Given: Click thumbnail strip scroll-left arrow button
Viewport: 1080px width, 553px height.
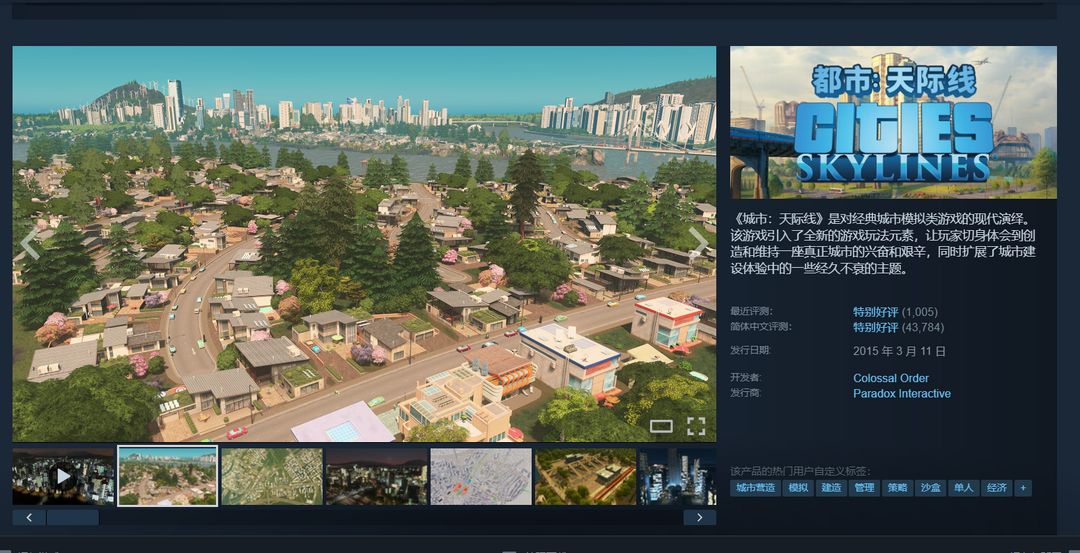Looking at the screenshot, I should click(29, 517).
